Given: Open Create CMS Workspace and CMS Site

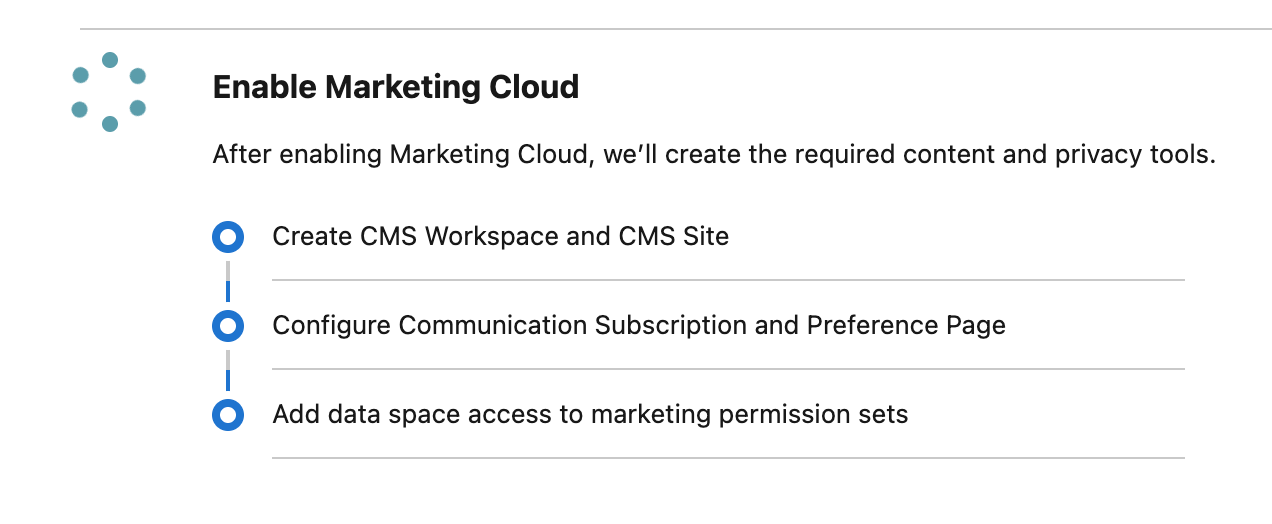Looking at the screenshot, I should click(x=500, y=237).
